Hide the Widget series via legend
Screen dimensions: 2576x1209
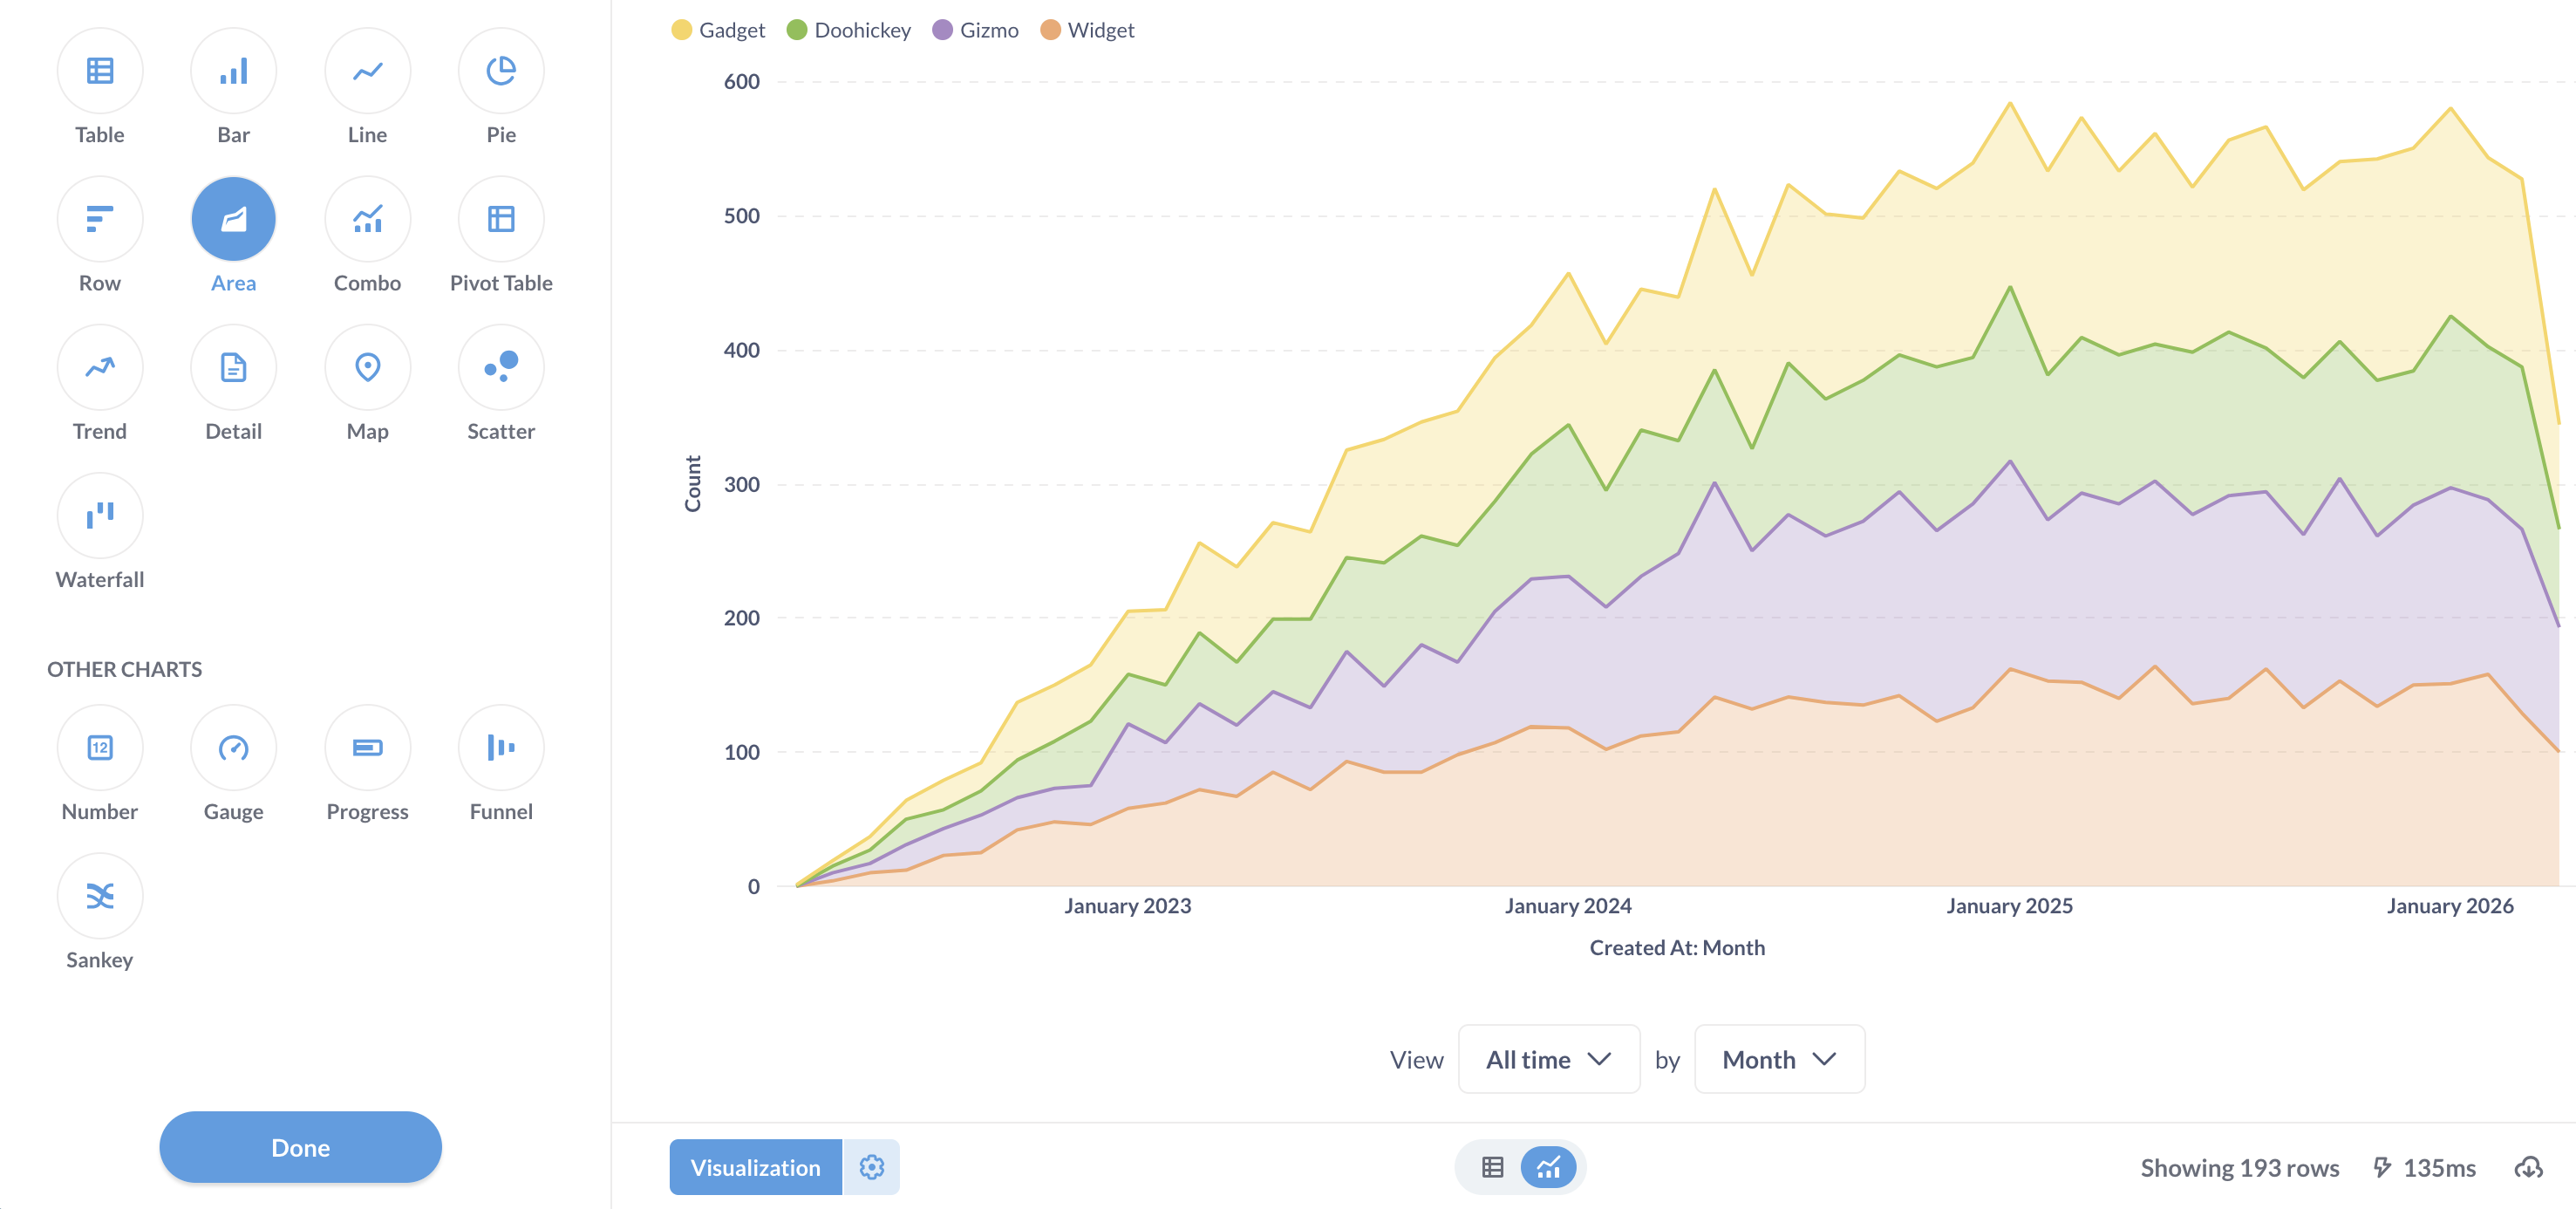pos(1086,30)
